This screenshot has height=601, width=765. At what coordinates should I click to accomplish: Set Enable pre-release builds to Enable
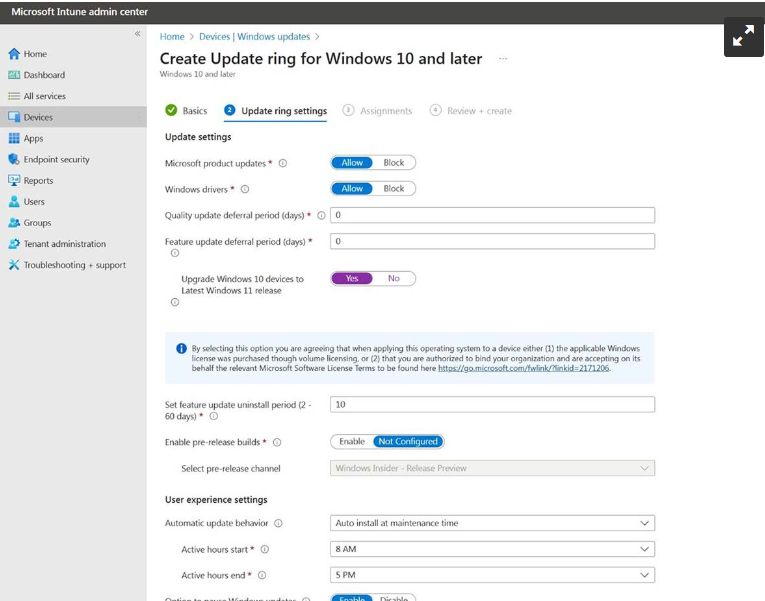(x=352, y=441)
